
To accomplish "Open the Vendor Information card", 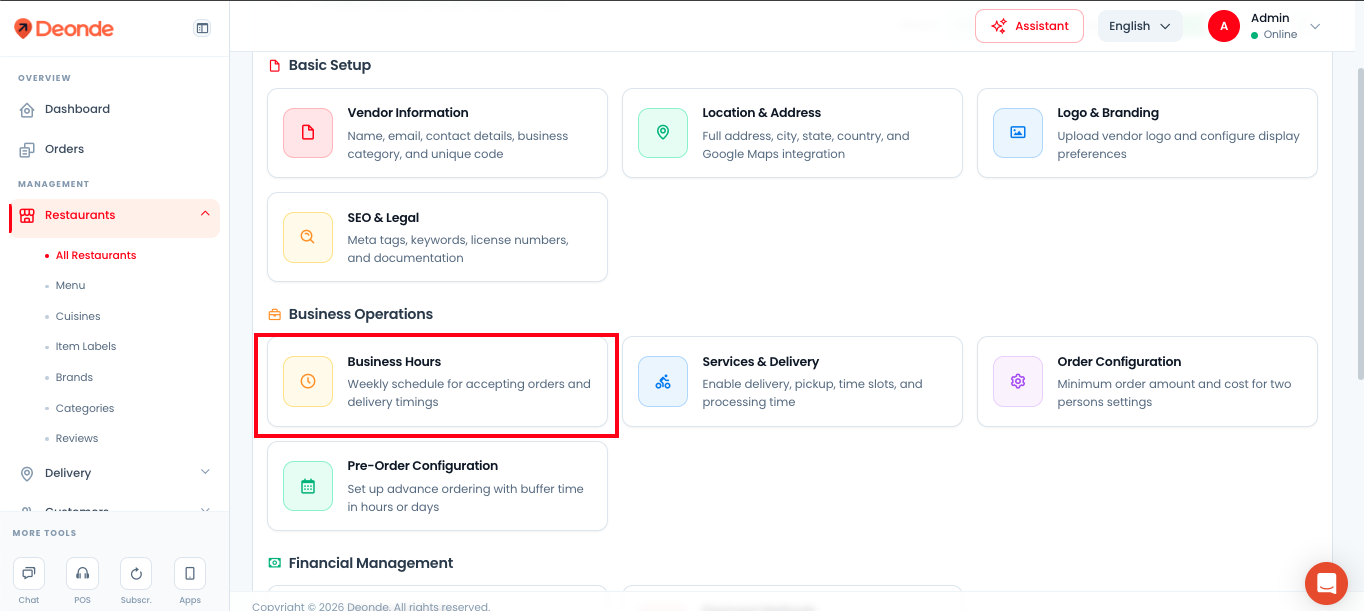I will [x=437, y=133].
